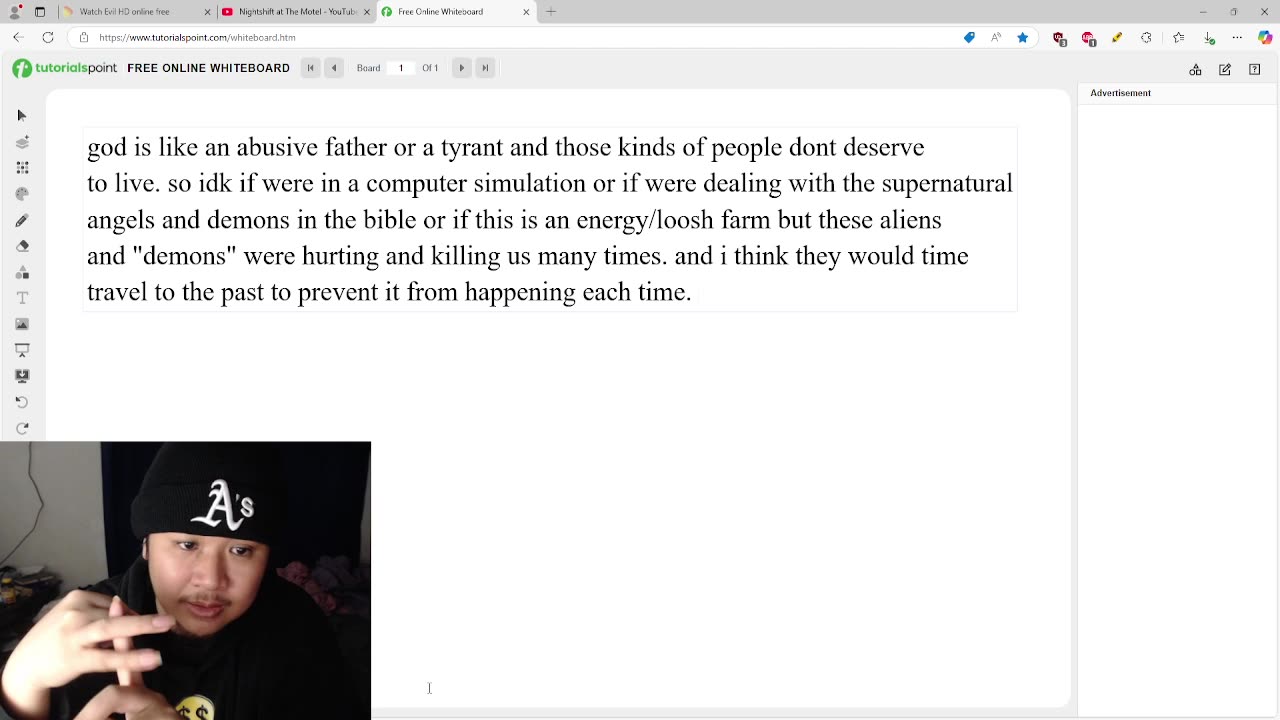Click the shapes icon in top-right header
This screenshot has height=720, width=1280.
pyautogui.click(x=1195, y=70)
